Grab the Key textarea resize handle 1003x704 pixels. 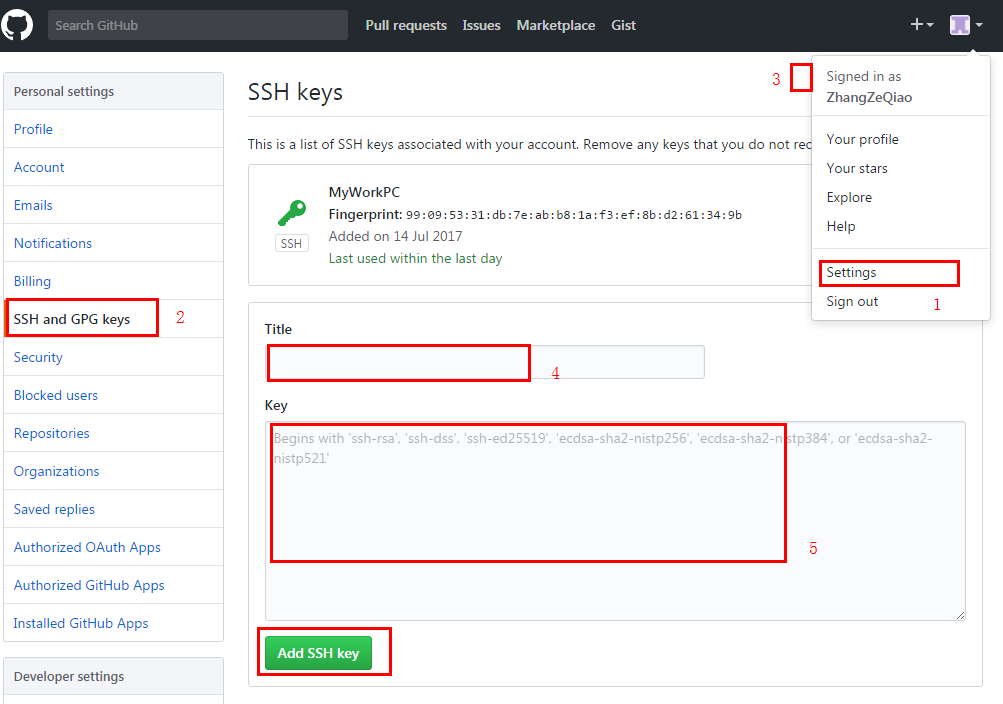(x=960, y=614)
